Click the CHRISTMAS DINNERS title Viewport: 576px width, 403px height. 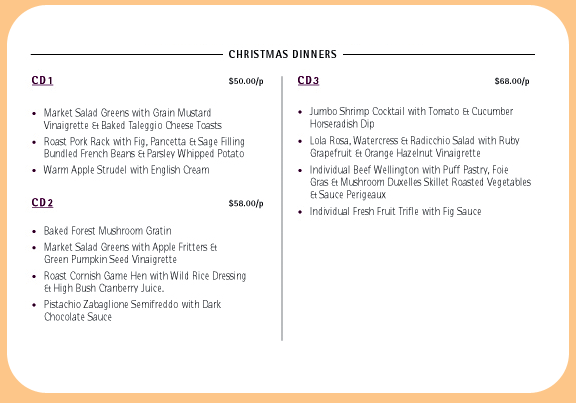click(282, 54)
